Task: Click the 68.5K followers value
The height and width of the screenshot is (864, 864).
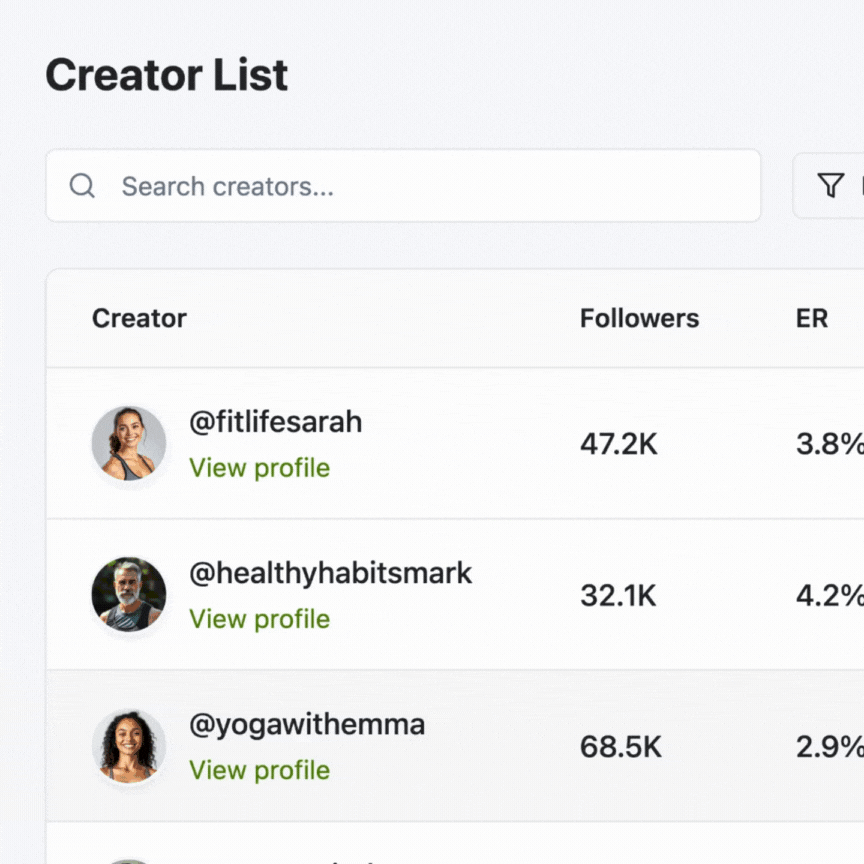Action: [620, 747]
